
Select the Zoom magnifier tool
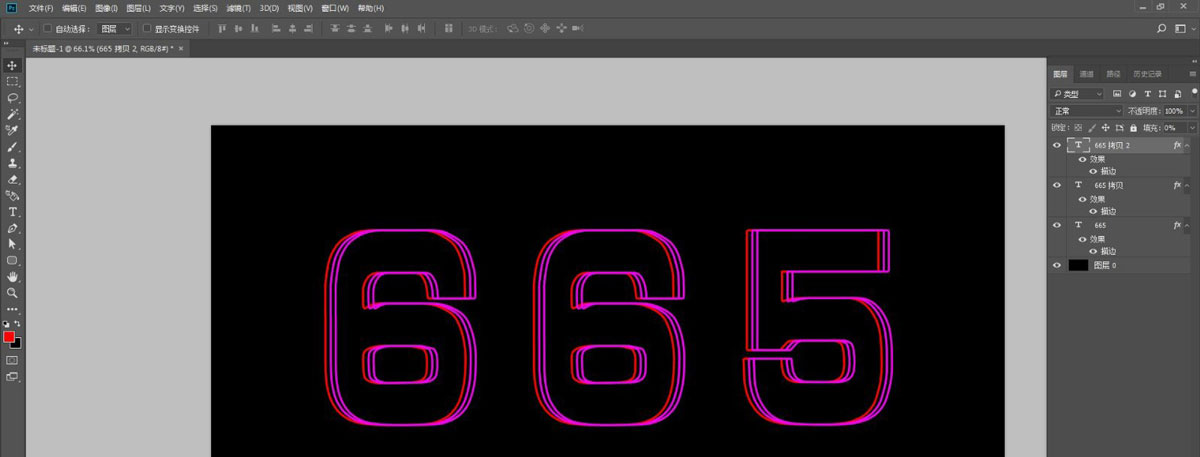click(x=13, y=293)
